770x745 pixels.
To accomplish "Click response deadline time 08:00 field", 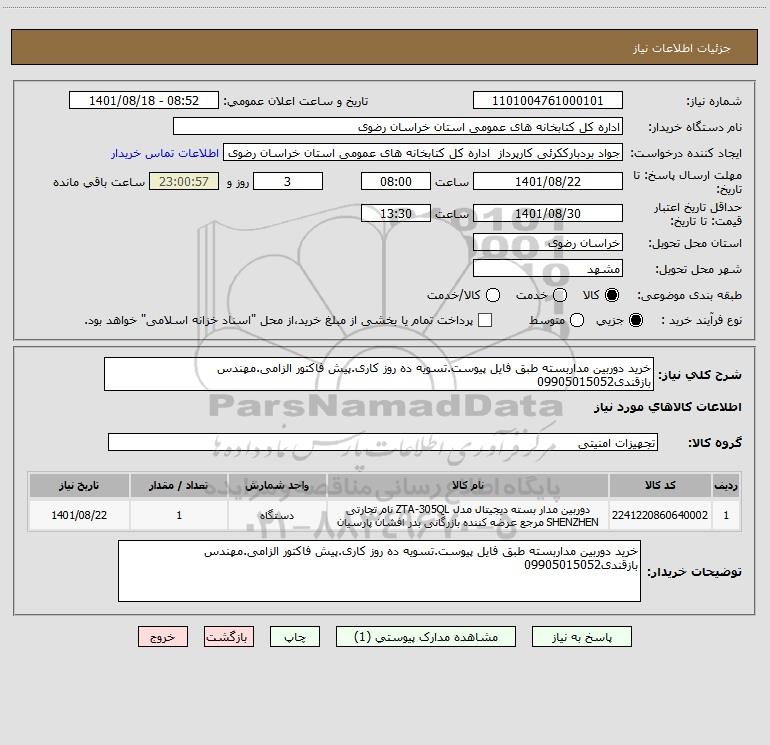I will pos(396,181).
